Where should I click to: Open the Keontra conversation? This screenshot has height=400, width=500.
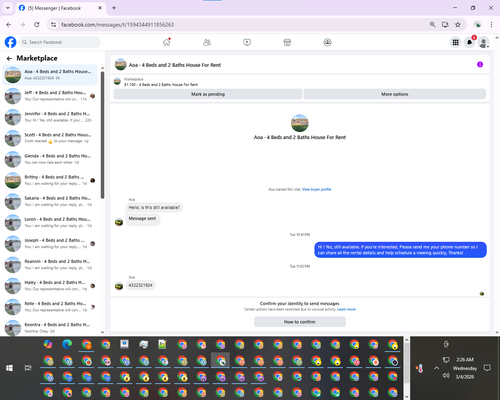[x=50, y=327]
